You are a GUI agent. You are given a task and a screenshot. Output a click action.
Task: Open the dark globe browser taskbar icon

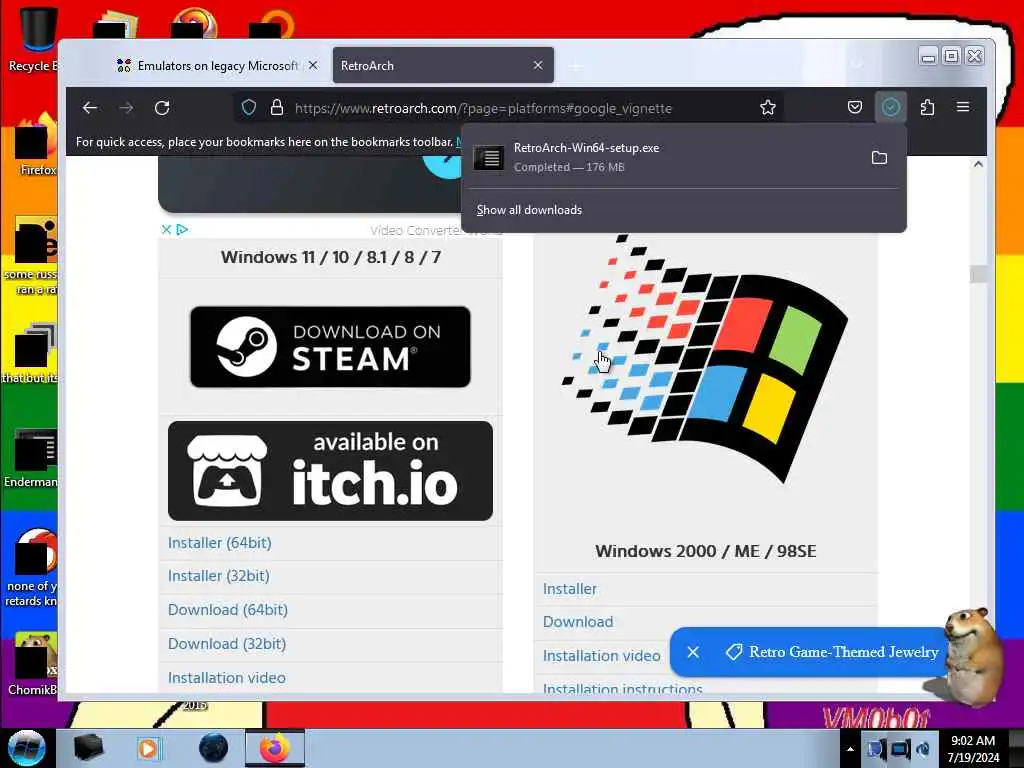(214, 748)
